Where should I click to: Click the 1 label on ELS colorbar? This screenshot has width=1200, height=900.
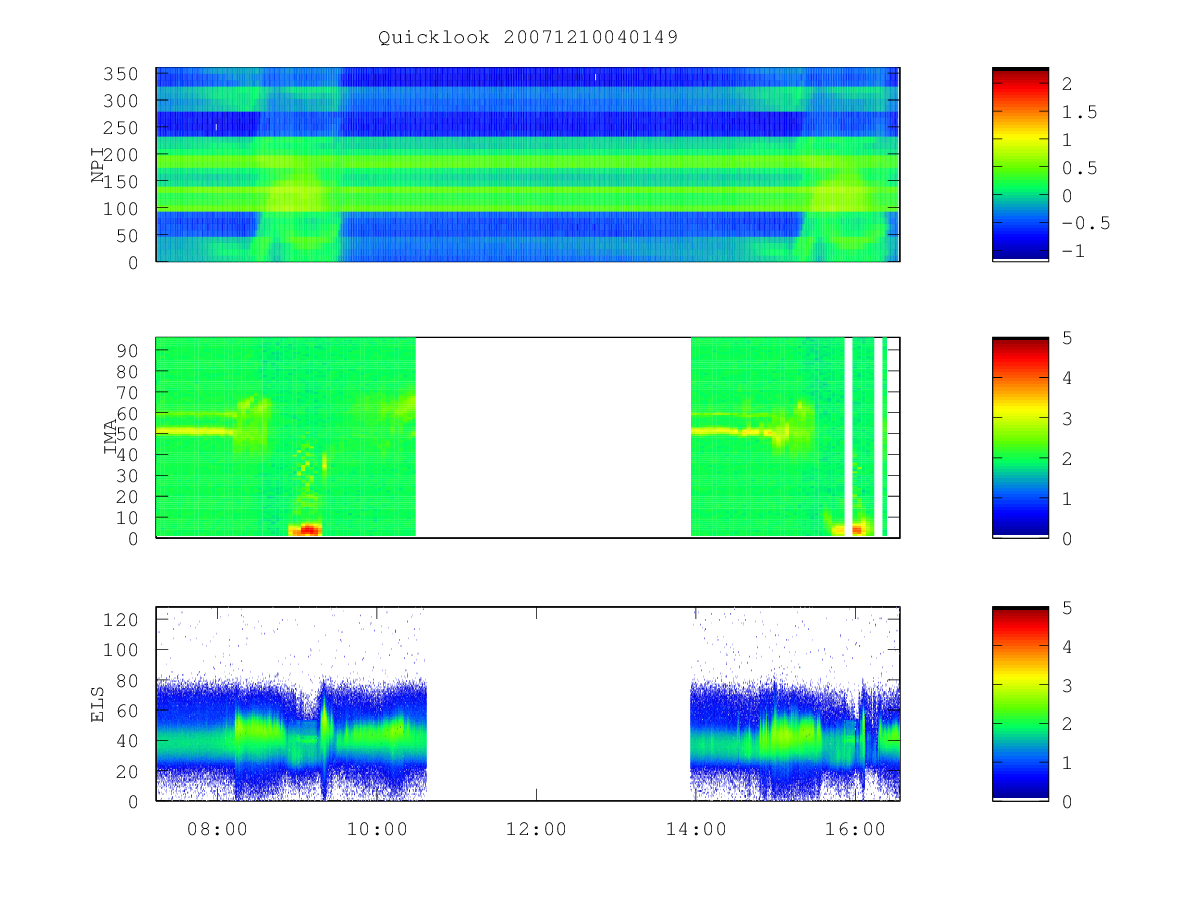(x=1067, y=763)
